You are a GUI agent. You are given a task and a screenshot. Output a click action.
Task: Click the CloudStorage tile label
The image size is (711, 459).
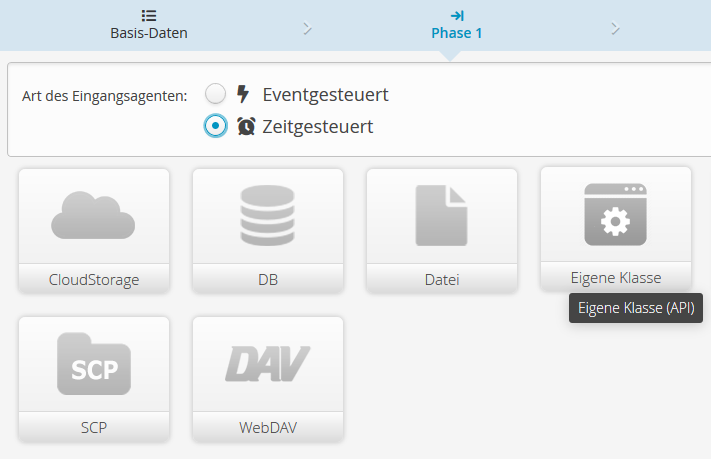pos(94,279)
